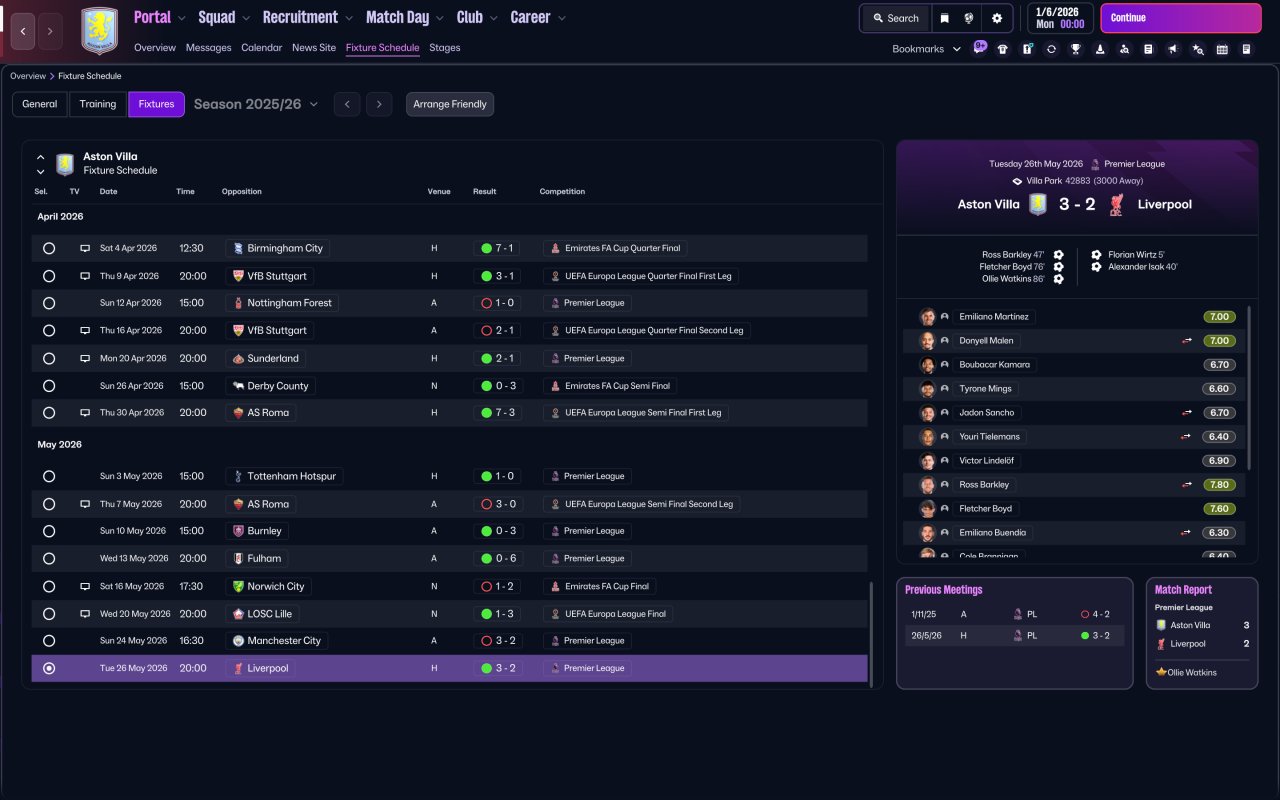Click the calendar grid bookmark icon
The height and width of the screenshot is (800, 1280).
pos(1222,49)
